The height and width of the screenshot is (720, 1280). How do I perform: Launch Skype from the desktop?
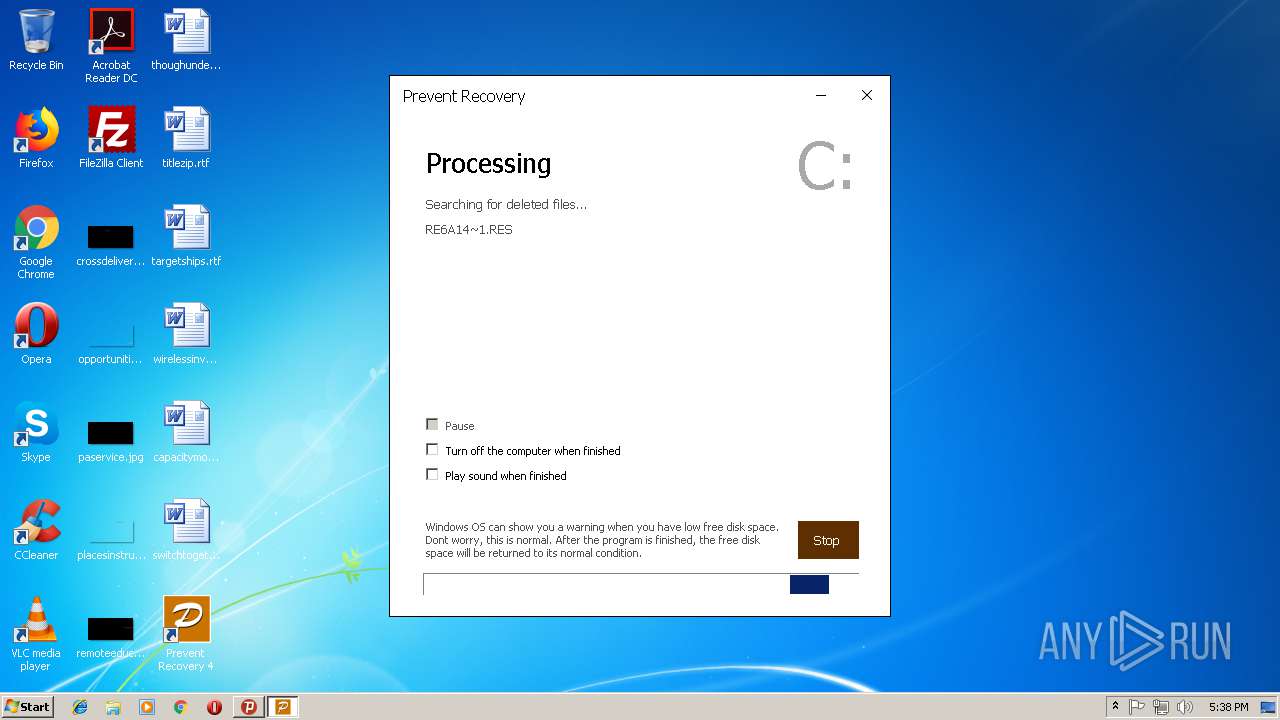pyautogui.click(x=36, y=432)
